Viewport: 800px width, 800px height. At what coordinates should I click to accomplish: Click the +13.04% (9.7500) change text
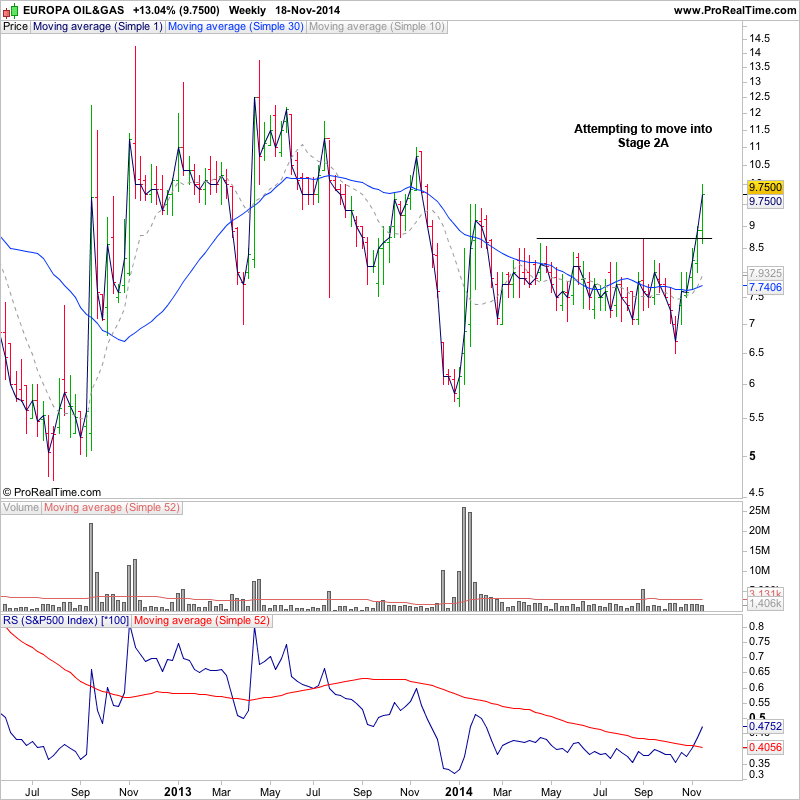(176, 10)
